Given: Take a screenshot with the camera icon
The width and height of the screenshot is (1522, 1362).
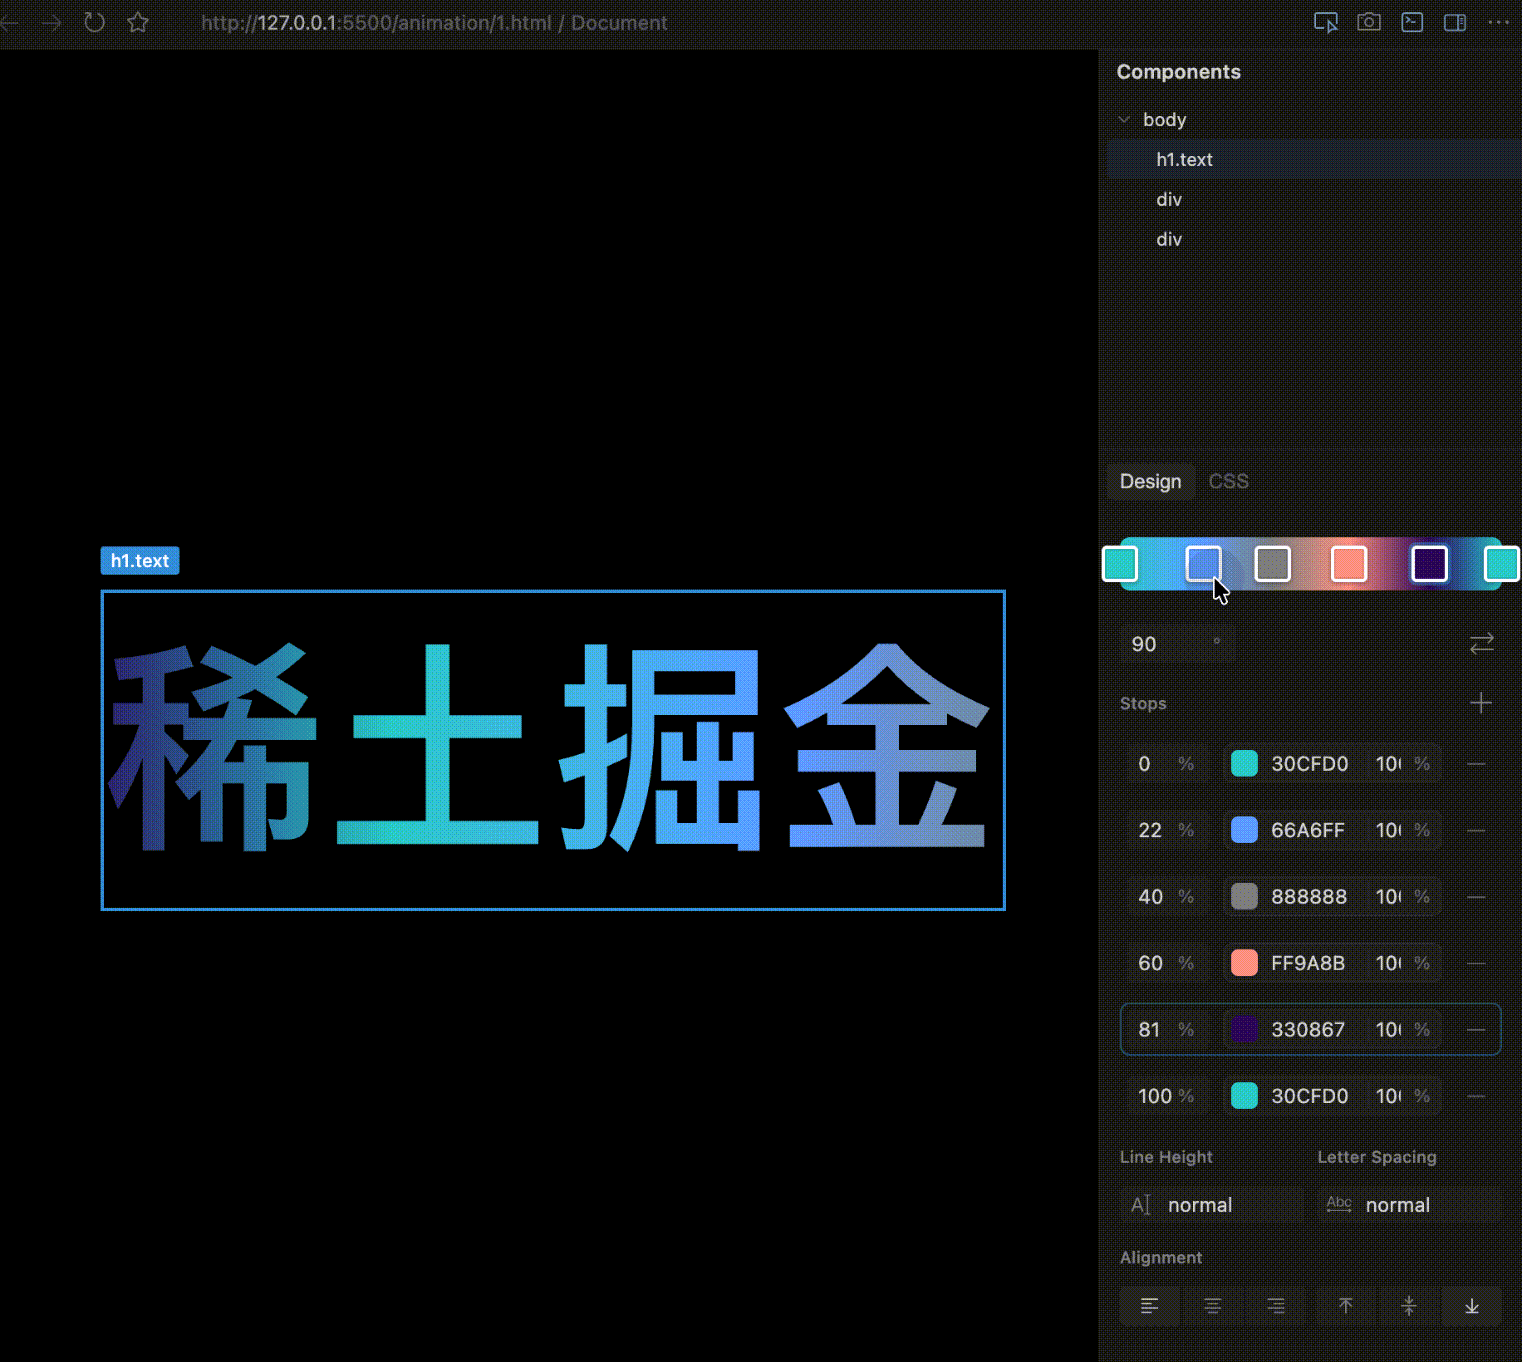Looking at the screenshot, I should click(x=1368, y=21).
